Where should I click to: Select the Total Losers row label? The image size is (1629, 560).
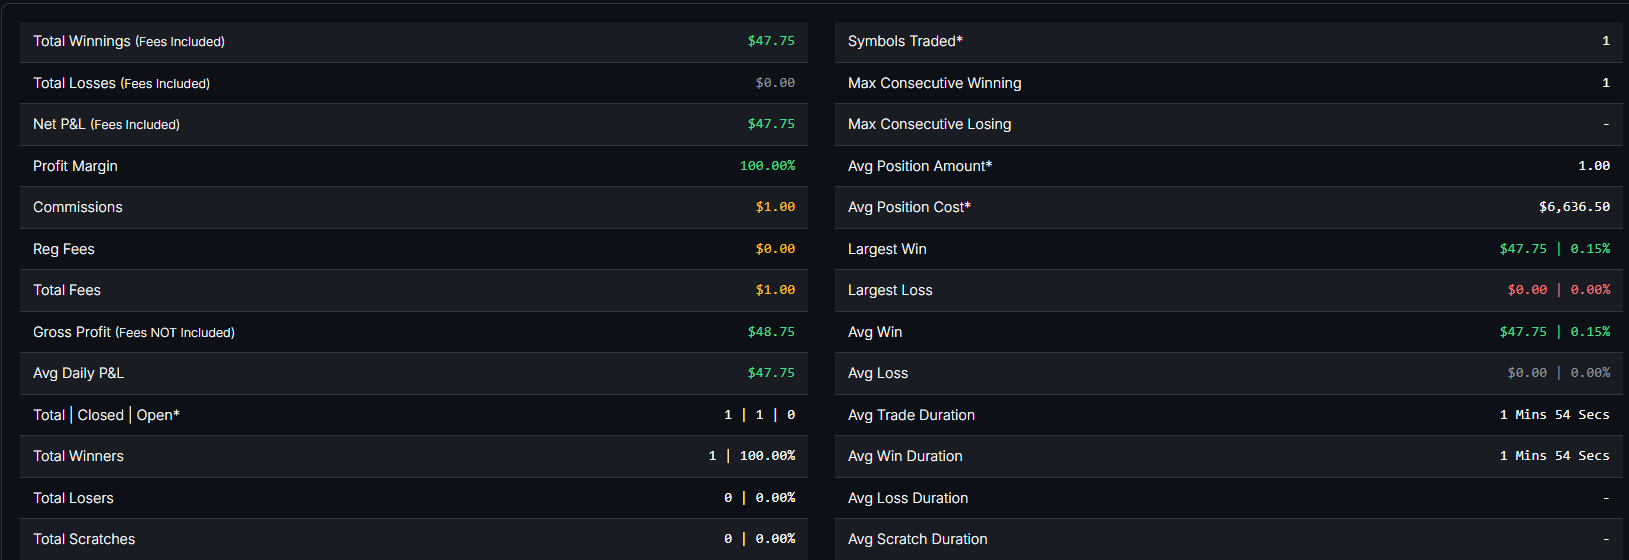point(73,498)
